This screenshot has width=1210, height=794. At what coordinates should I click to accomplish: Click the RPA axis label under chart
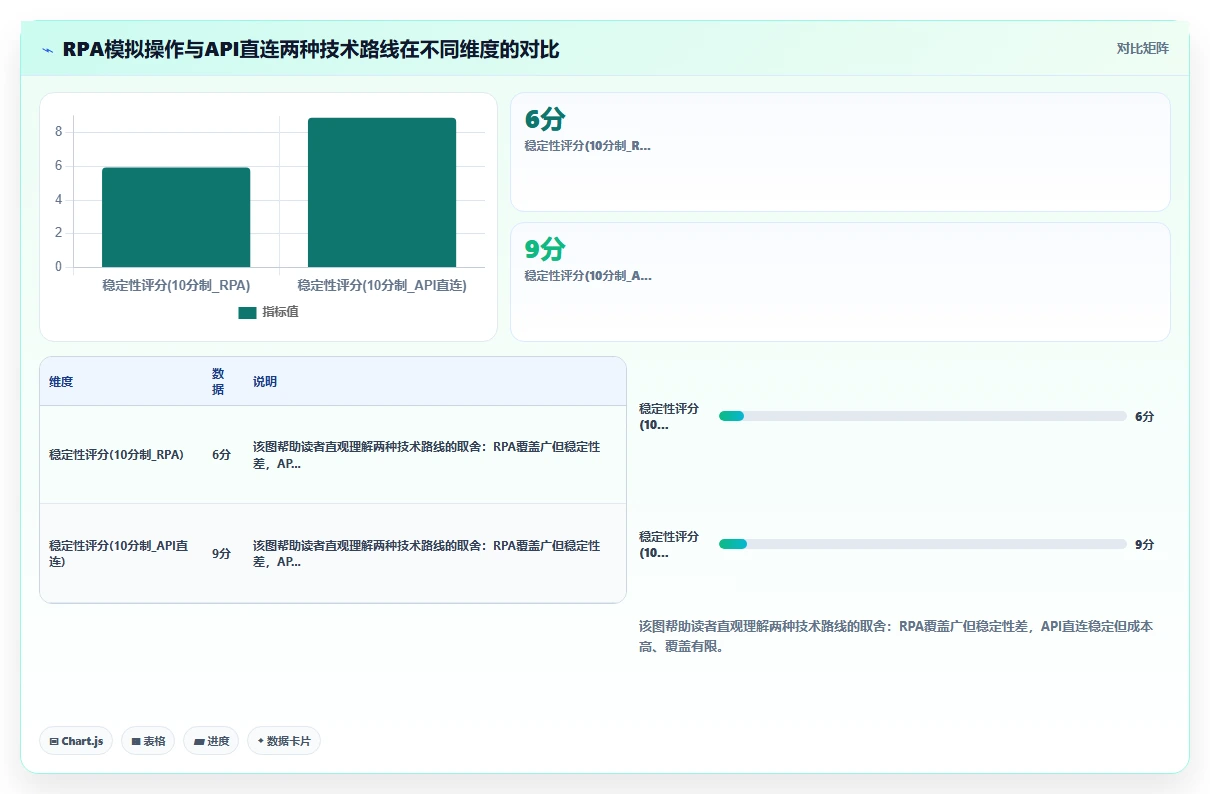tap(176, 285)
